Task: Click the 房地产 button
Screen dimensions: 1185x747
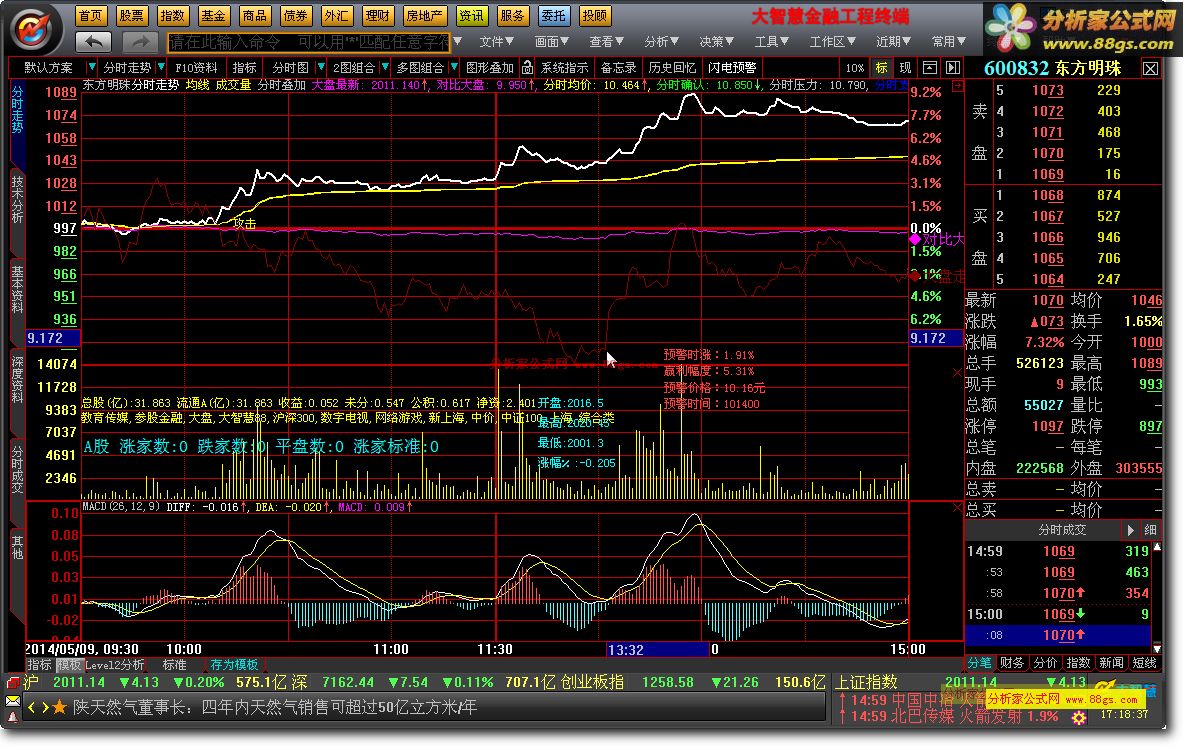Action: (424, 15)
